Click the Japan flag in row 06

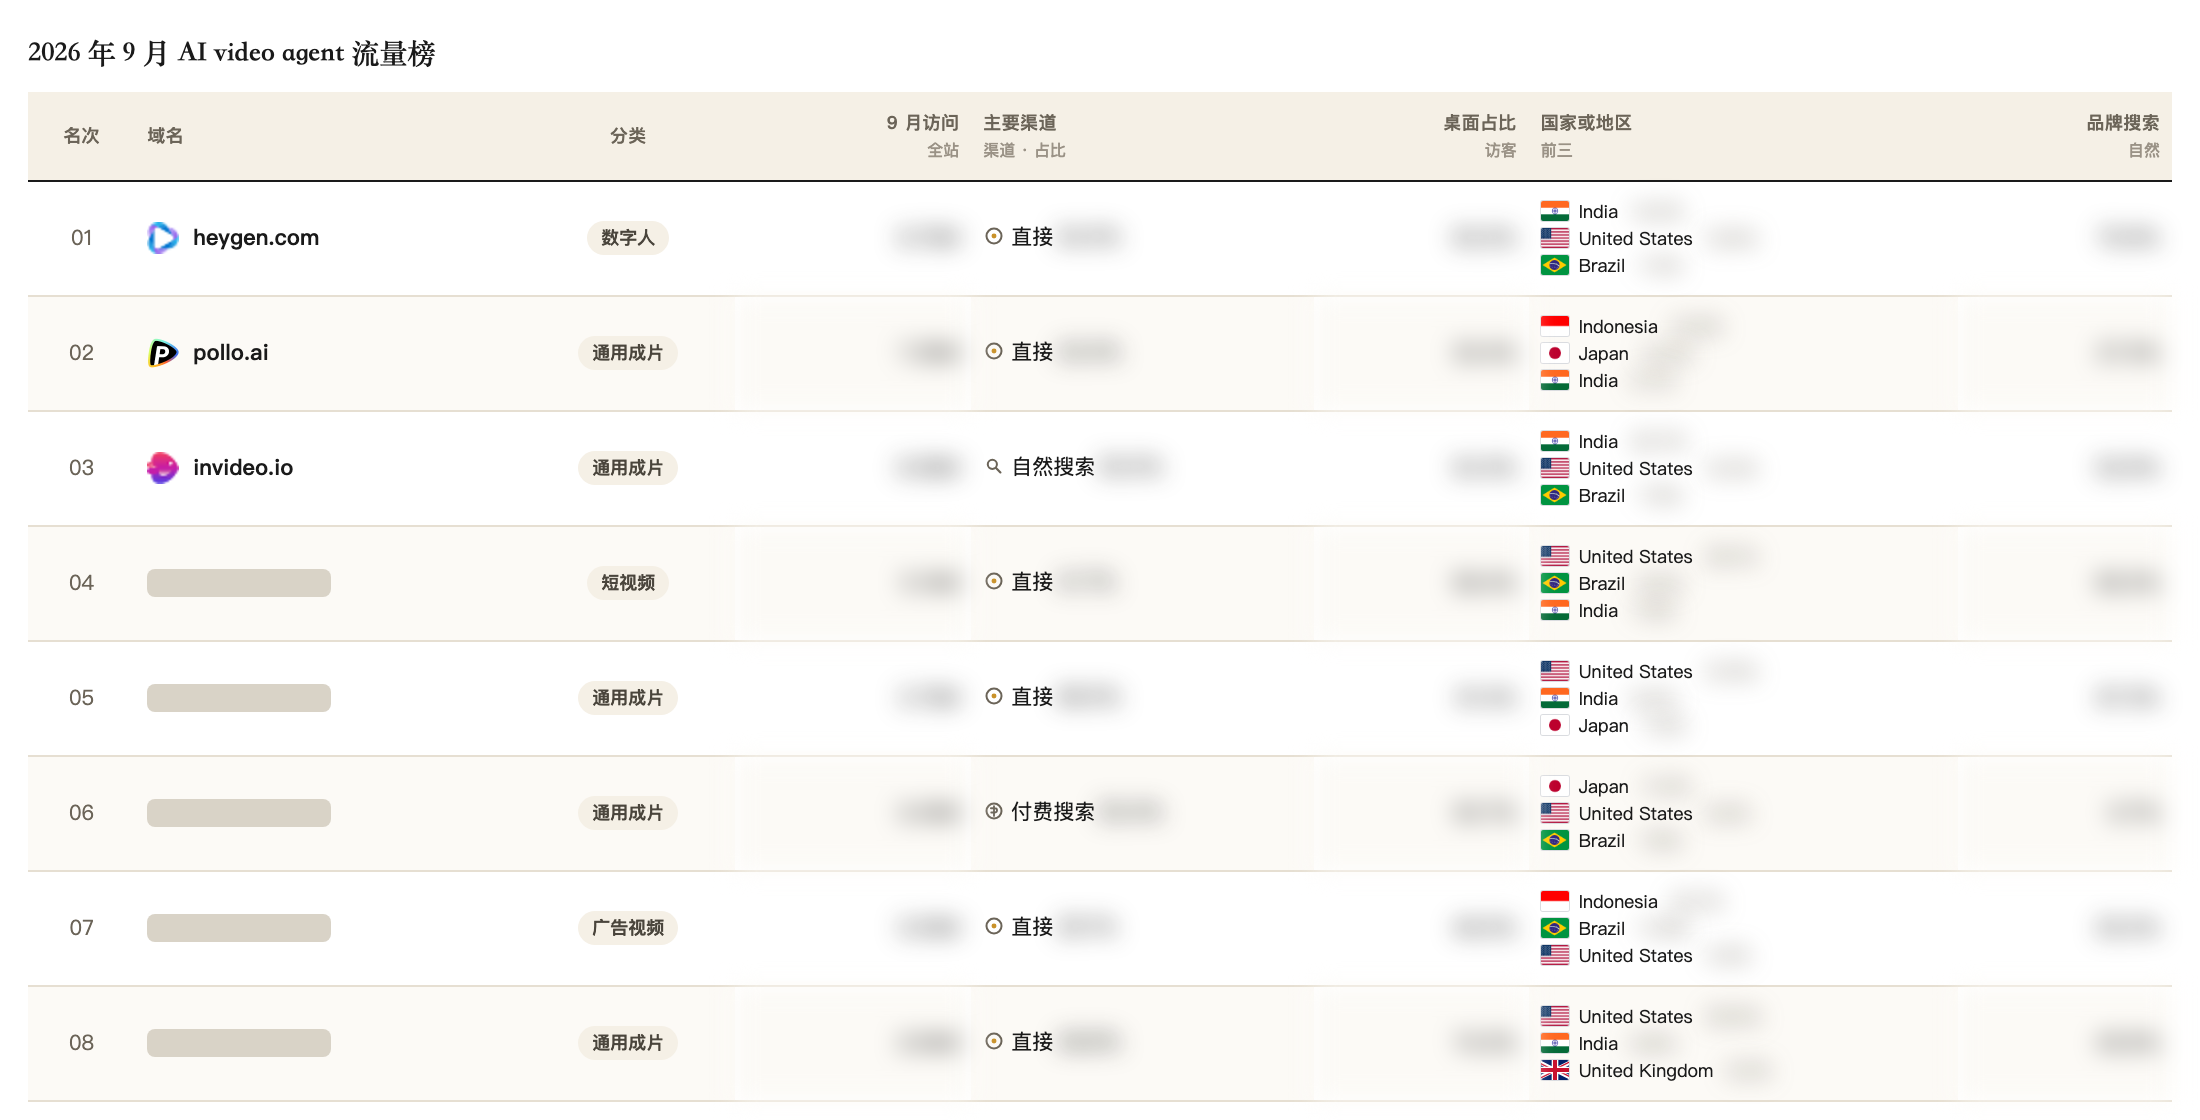point(1555,786)
